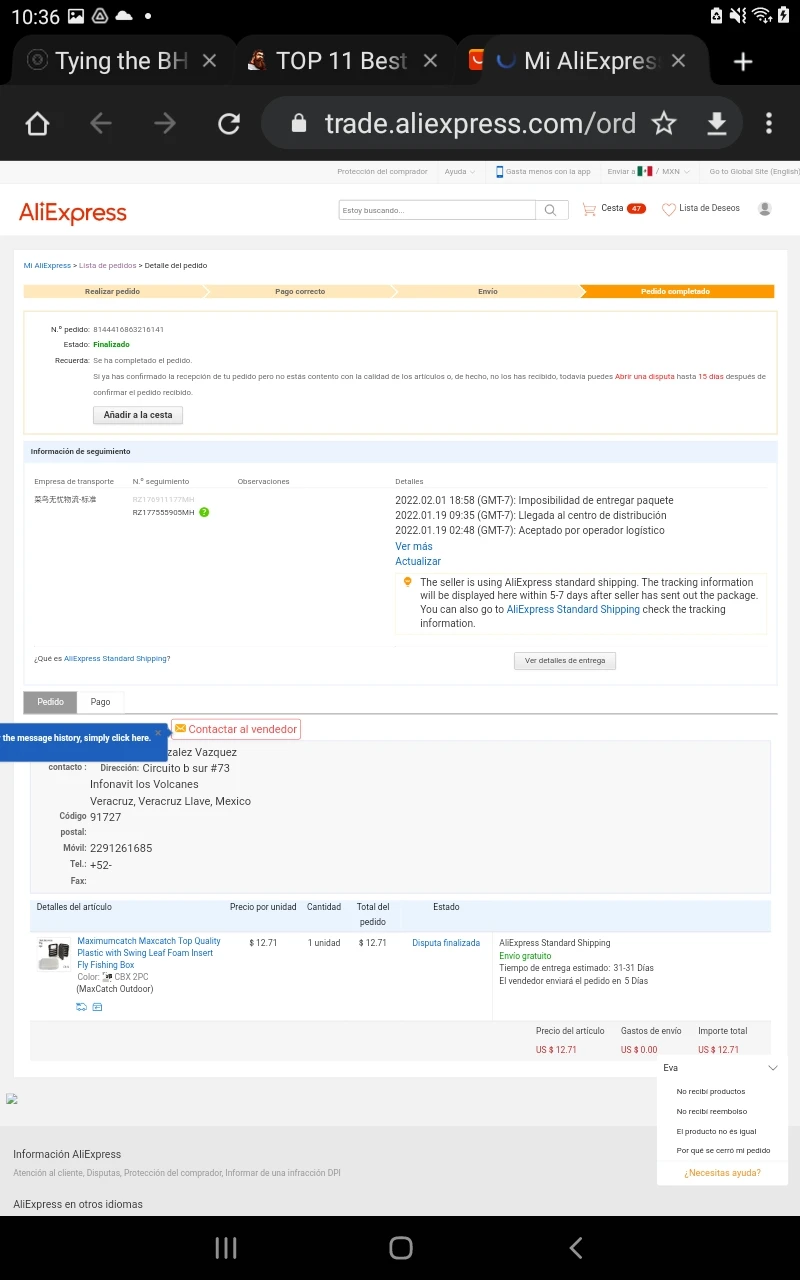Click the green help icon beside RZ177555905MH
This screenshot has width=800, height=1280.
point(204,512)
